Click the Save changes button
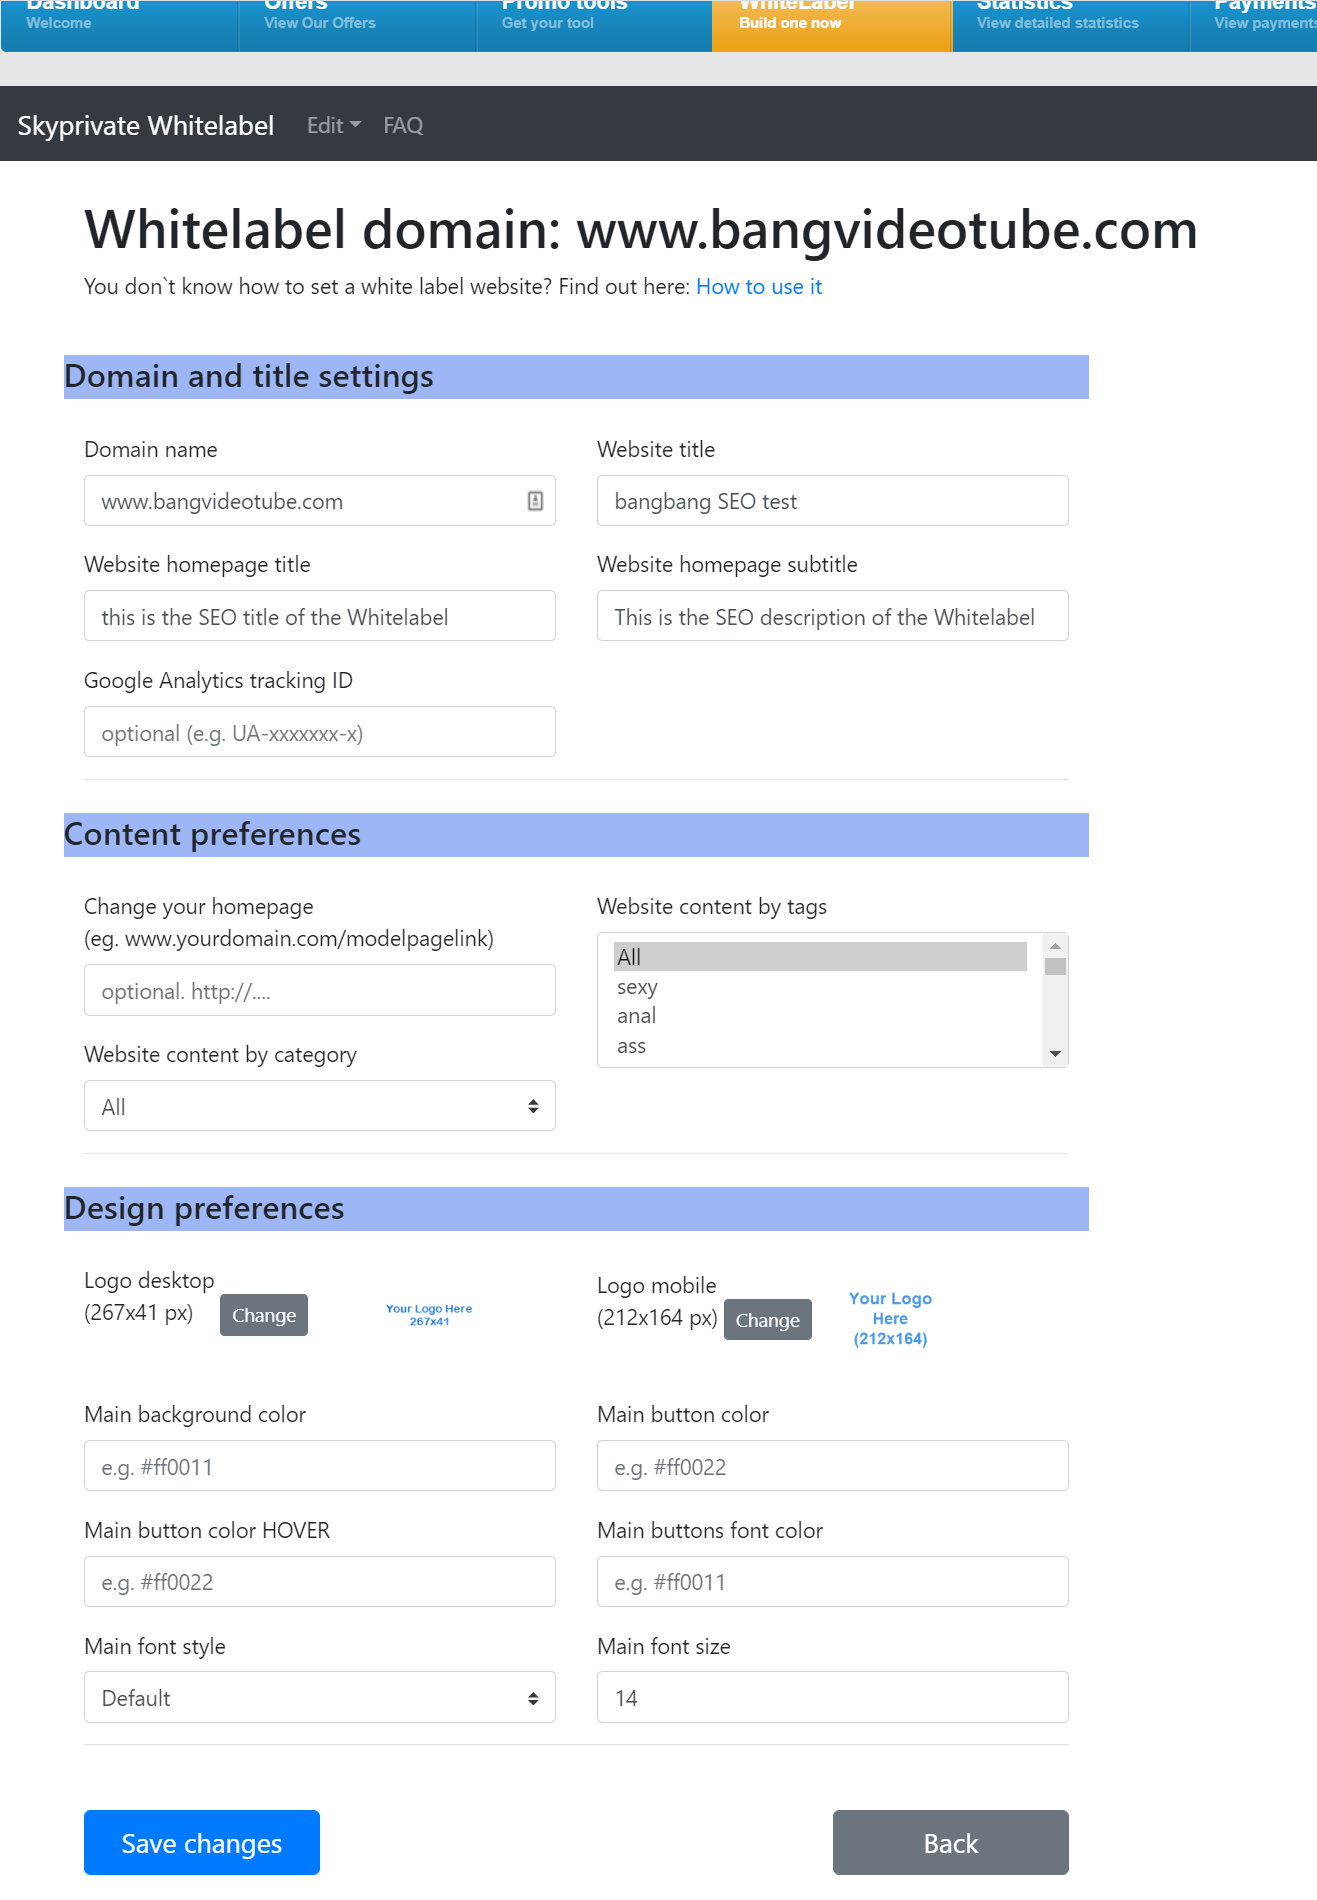Screen dimensions: 1317x1900 point(202,1842)
